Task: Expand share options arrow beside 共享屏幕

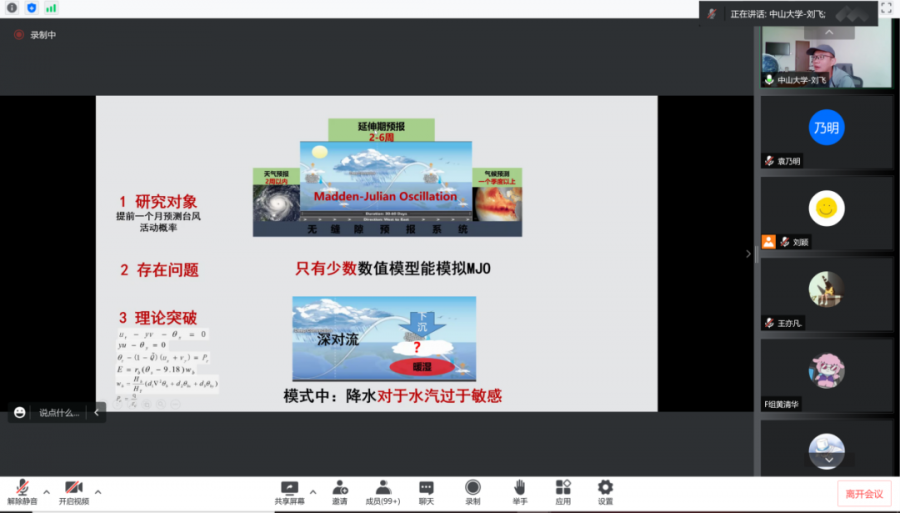Action: [x=312, y=492]
